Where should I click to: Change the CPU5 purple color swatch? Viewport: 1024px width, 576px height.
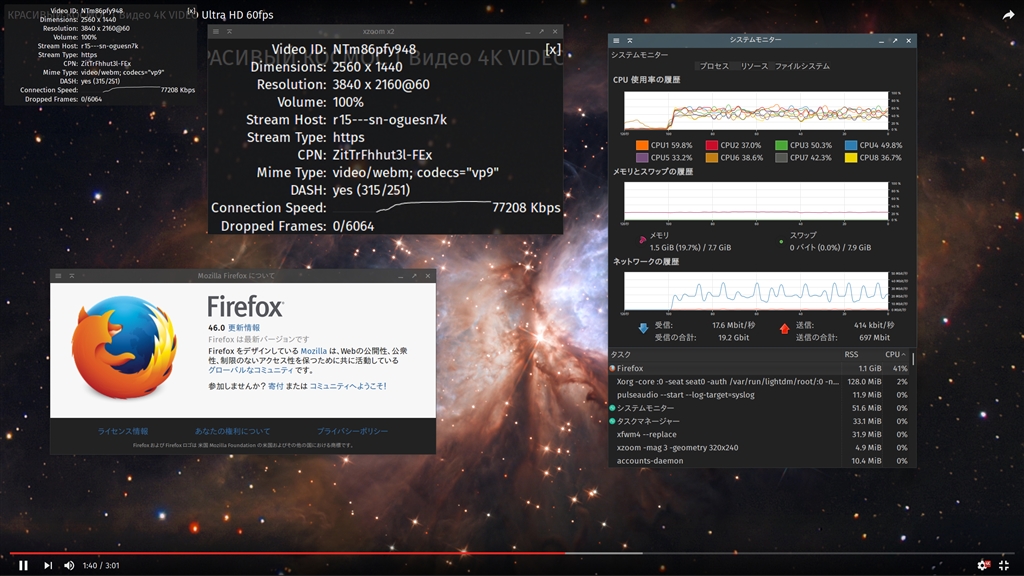[x=642, y=157]
